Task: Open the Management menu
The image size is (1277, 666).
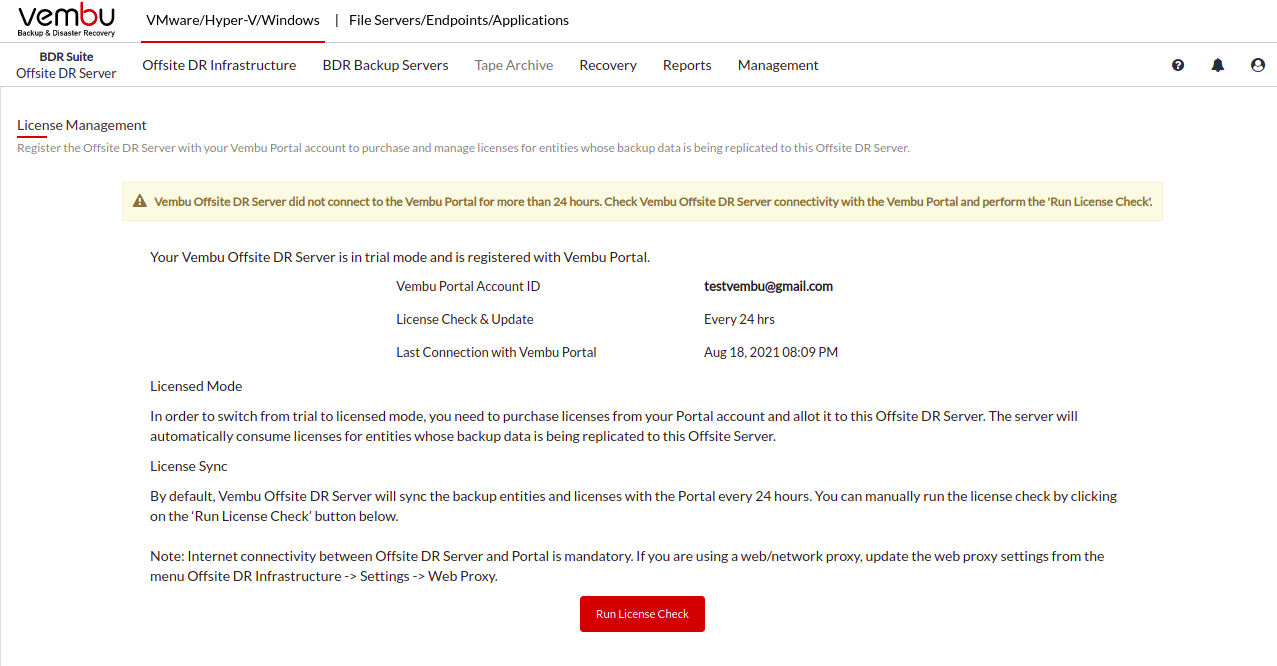Action: [x=778, y=65]
